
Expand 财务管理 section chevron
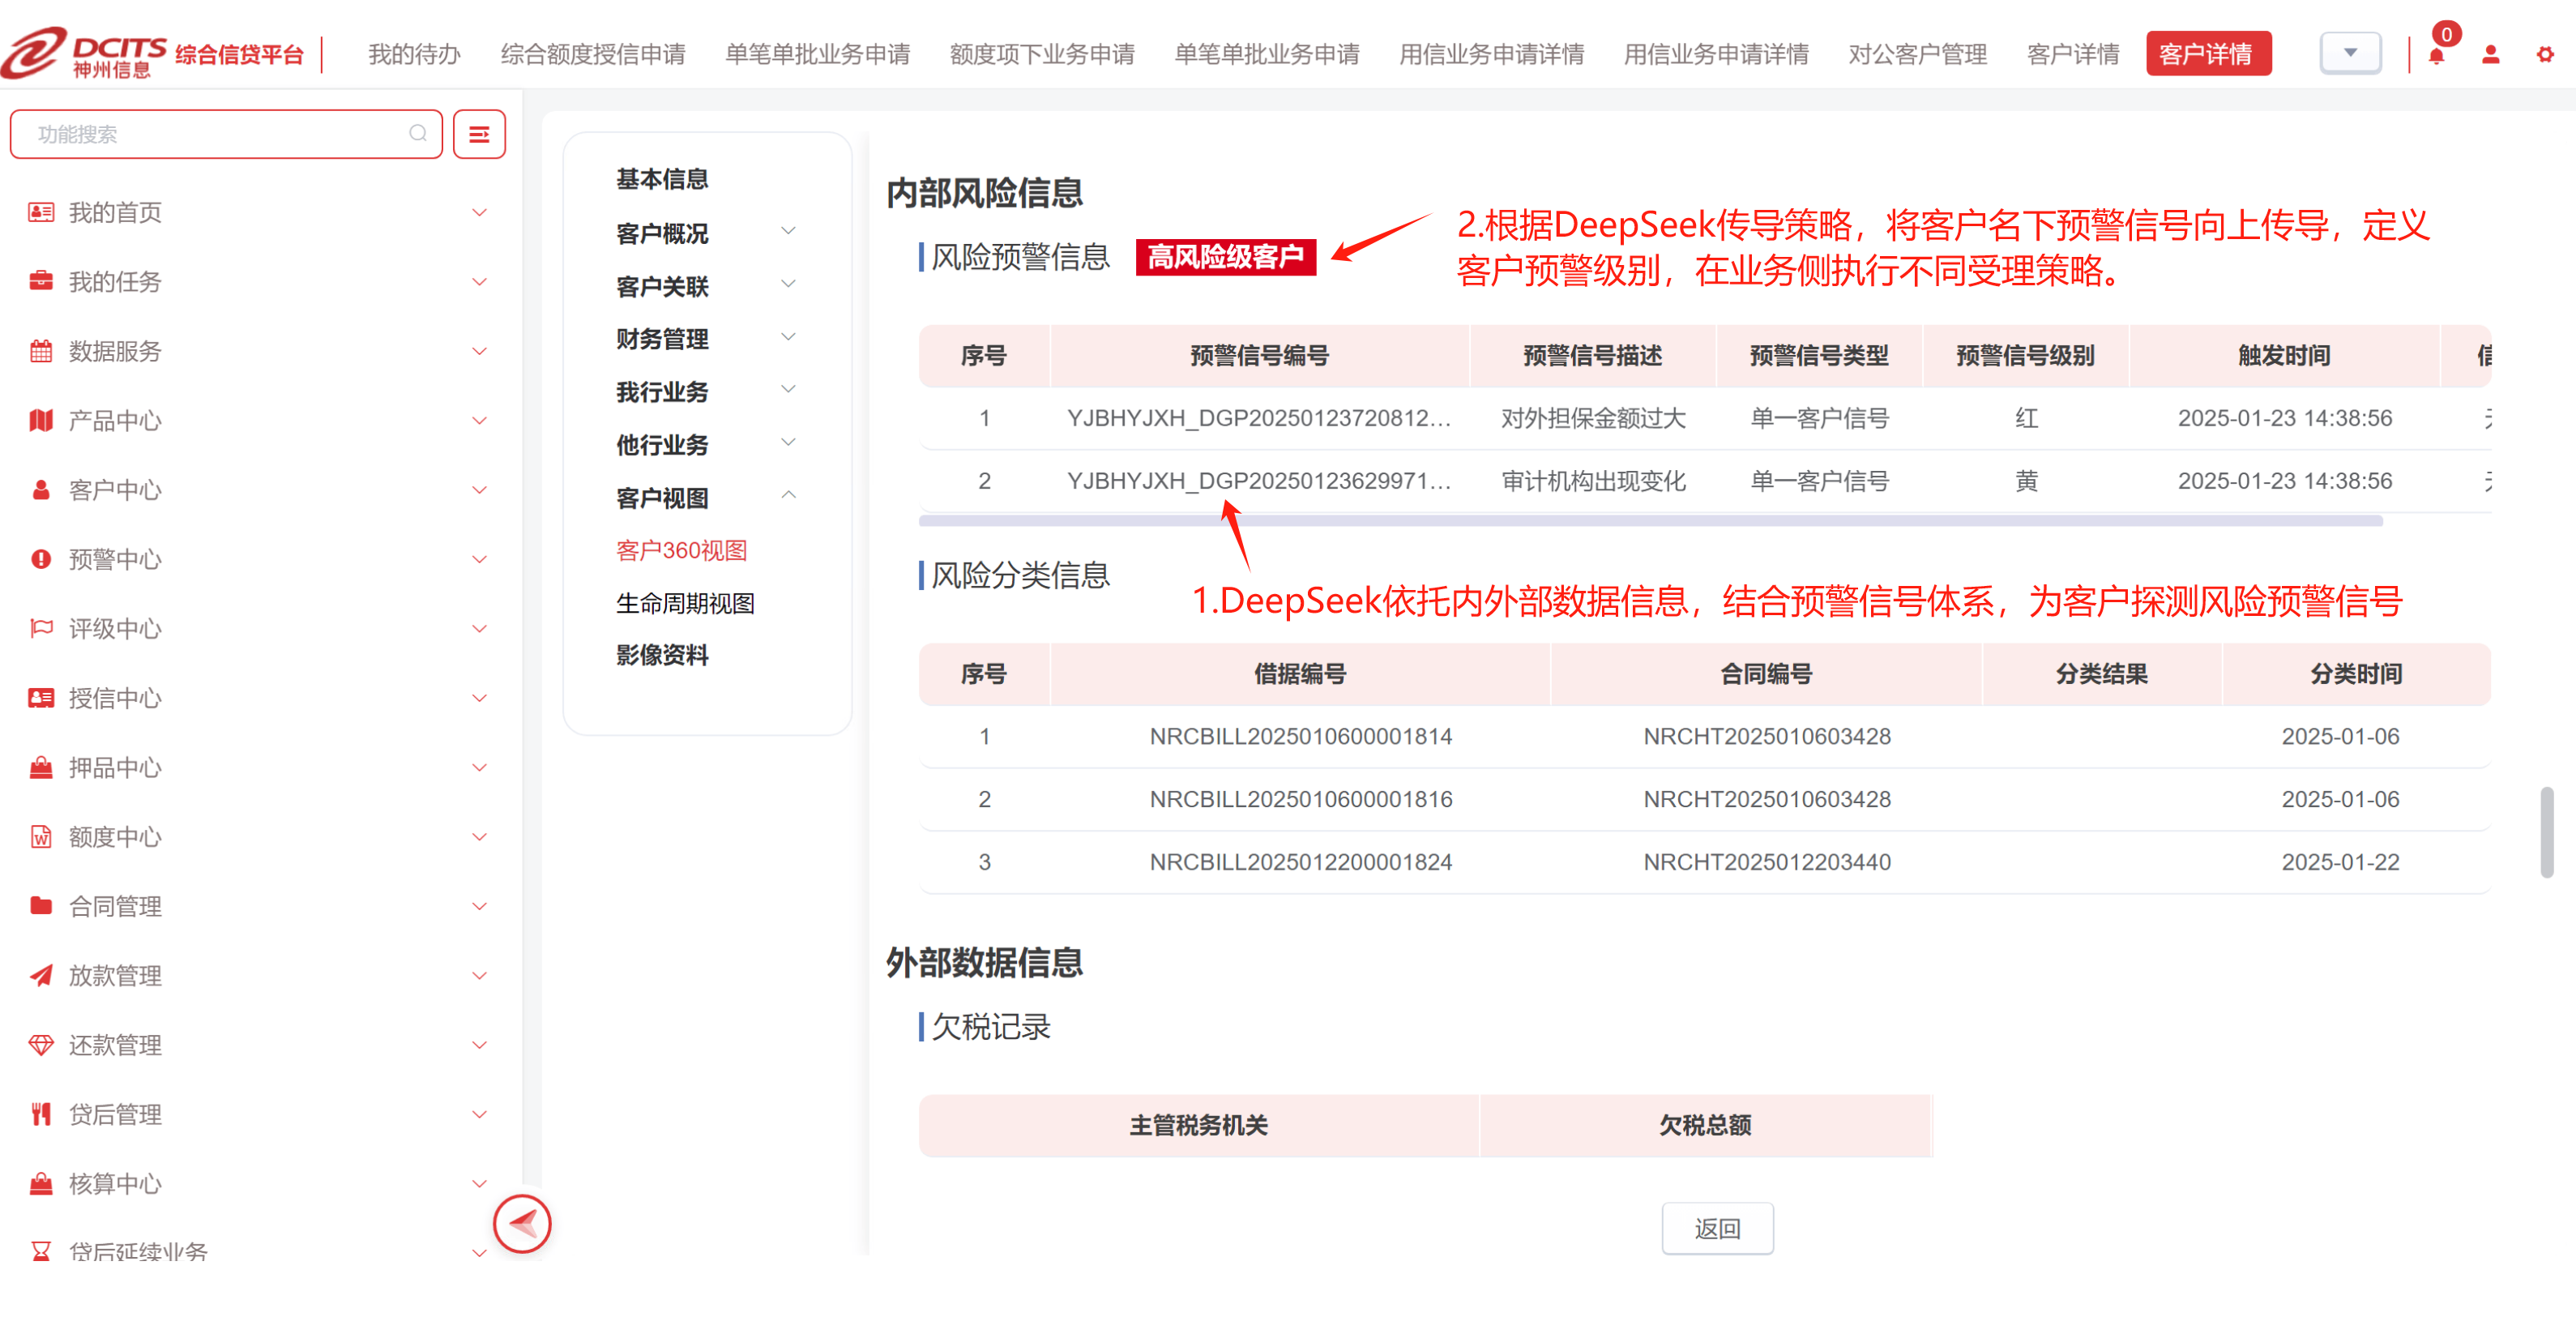click(788, 338)
